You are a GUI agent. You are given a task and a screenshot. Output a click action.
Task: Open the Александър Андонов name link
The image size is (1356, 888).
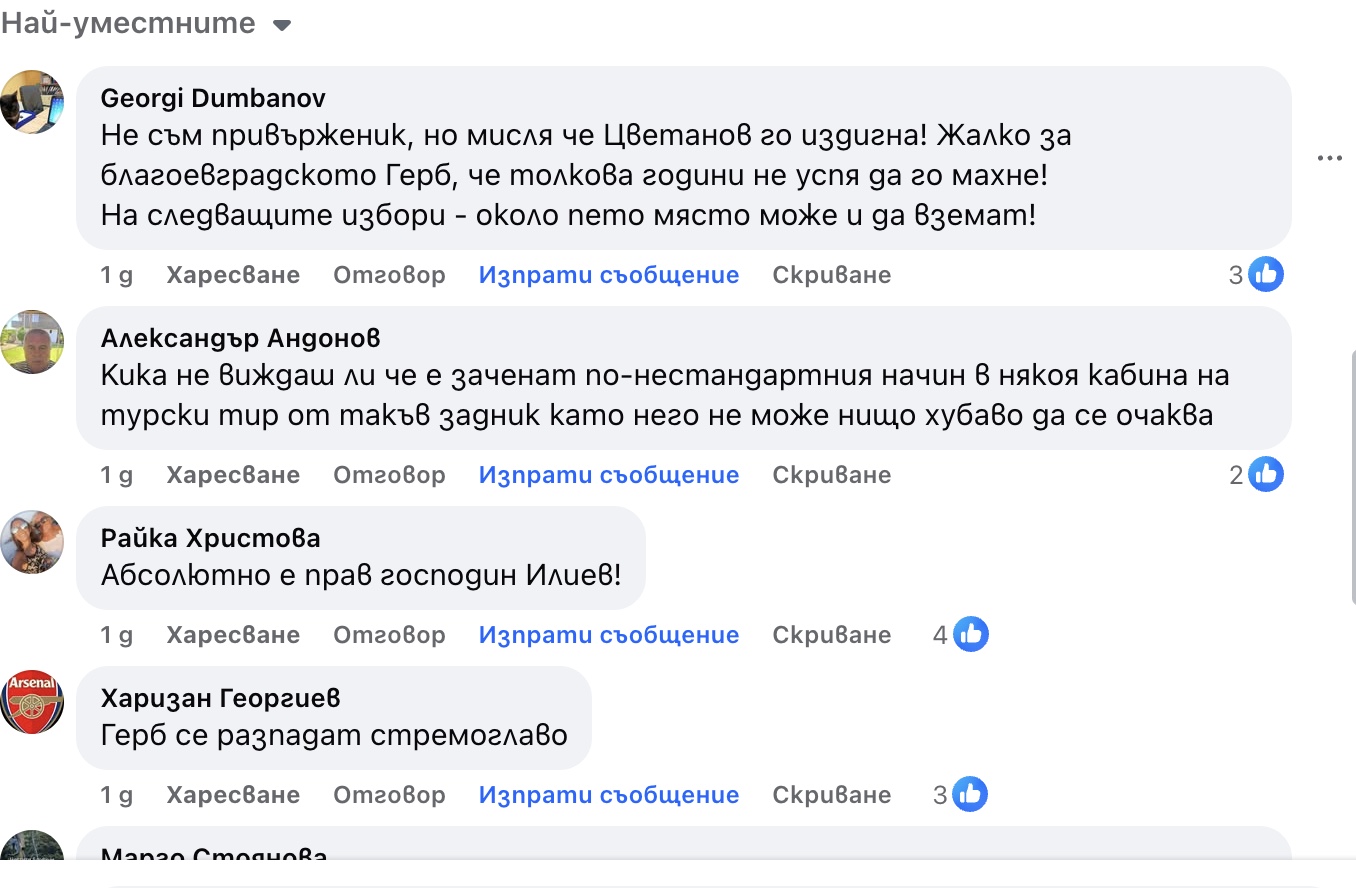(240, 338)
